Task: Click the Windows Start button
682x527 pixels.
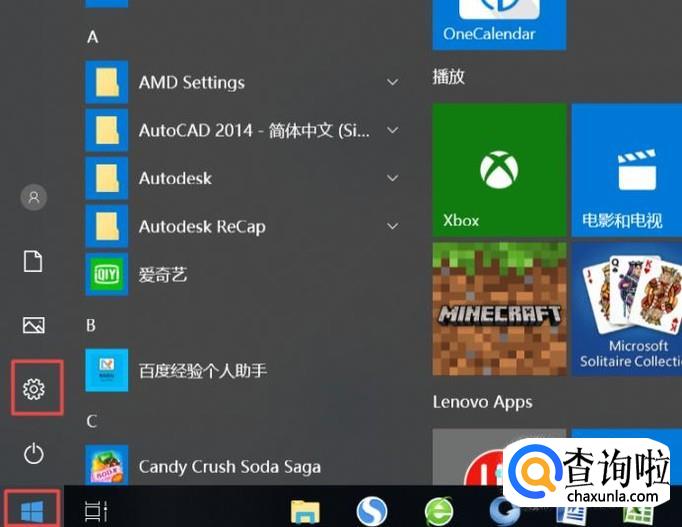Action: click(32, 511)
